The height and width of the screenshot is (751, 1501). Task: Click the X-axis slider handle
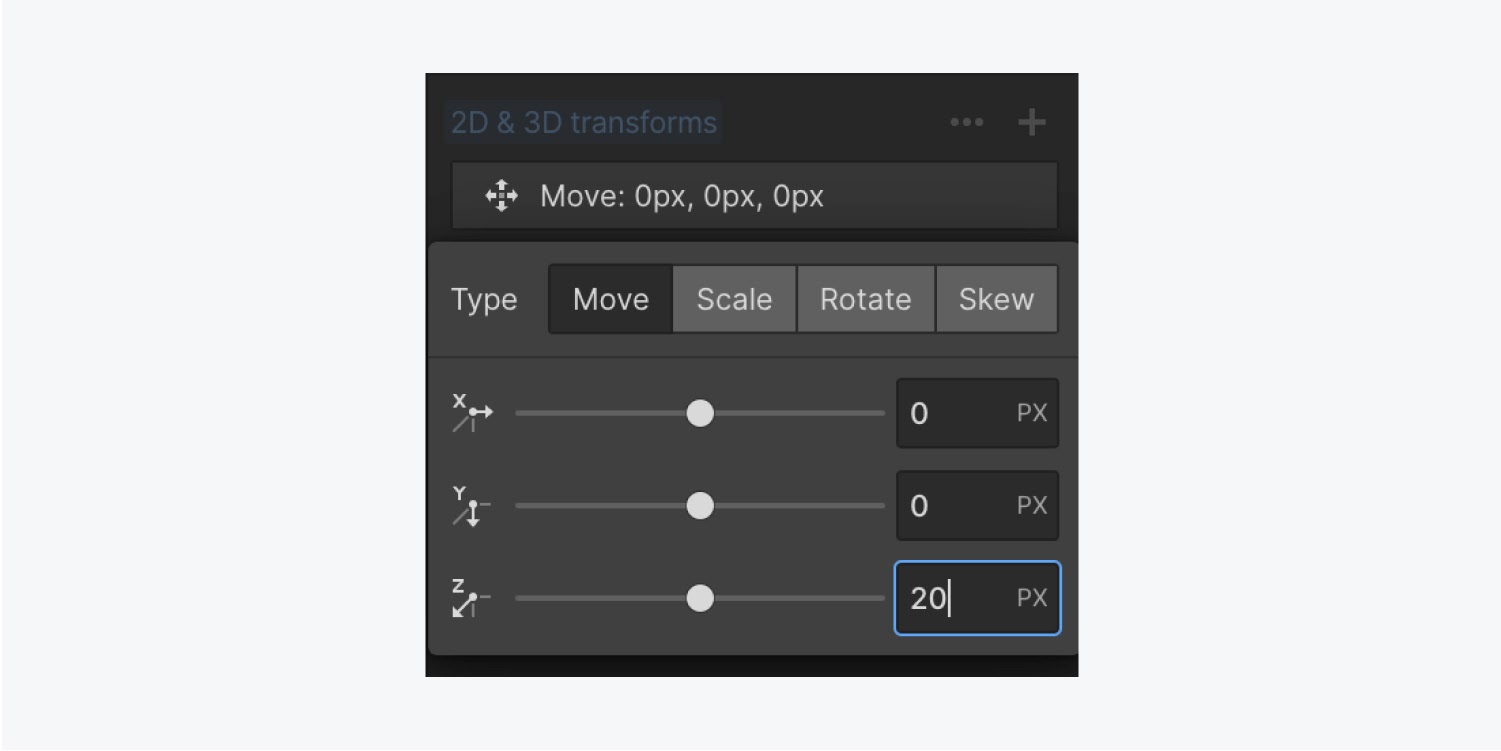coord(700,413)
